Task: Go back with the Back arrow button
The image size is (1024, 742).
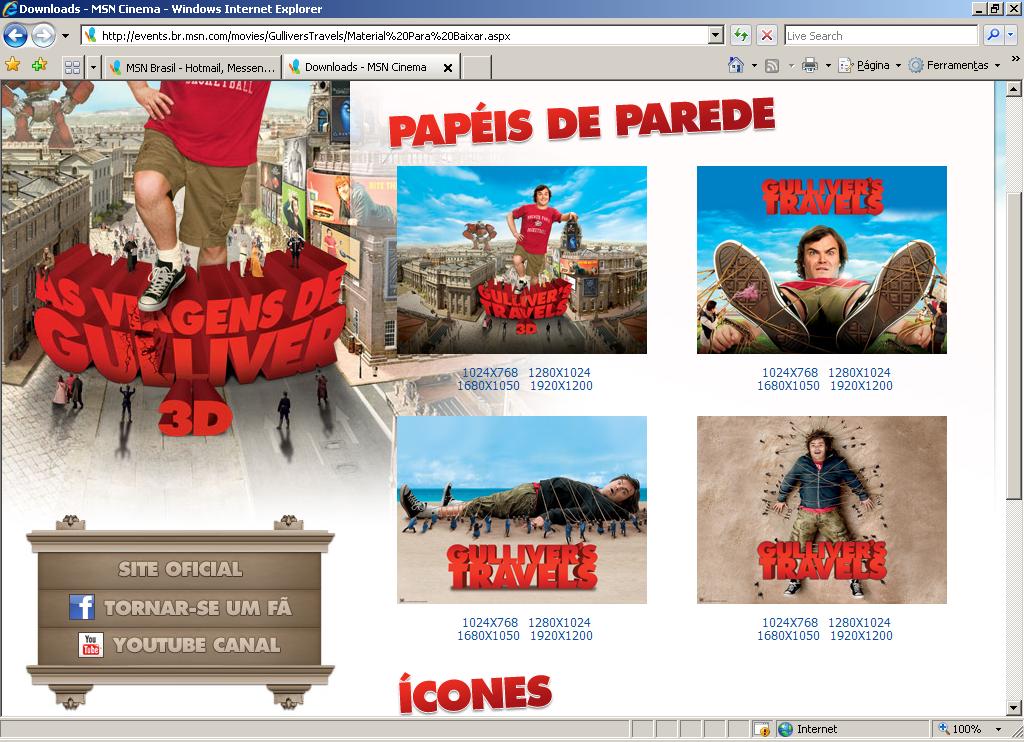Action: point(16,35)
